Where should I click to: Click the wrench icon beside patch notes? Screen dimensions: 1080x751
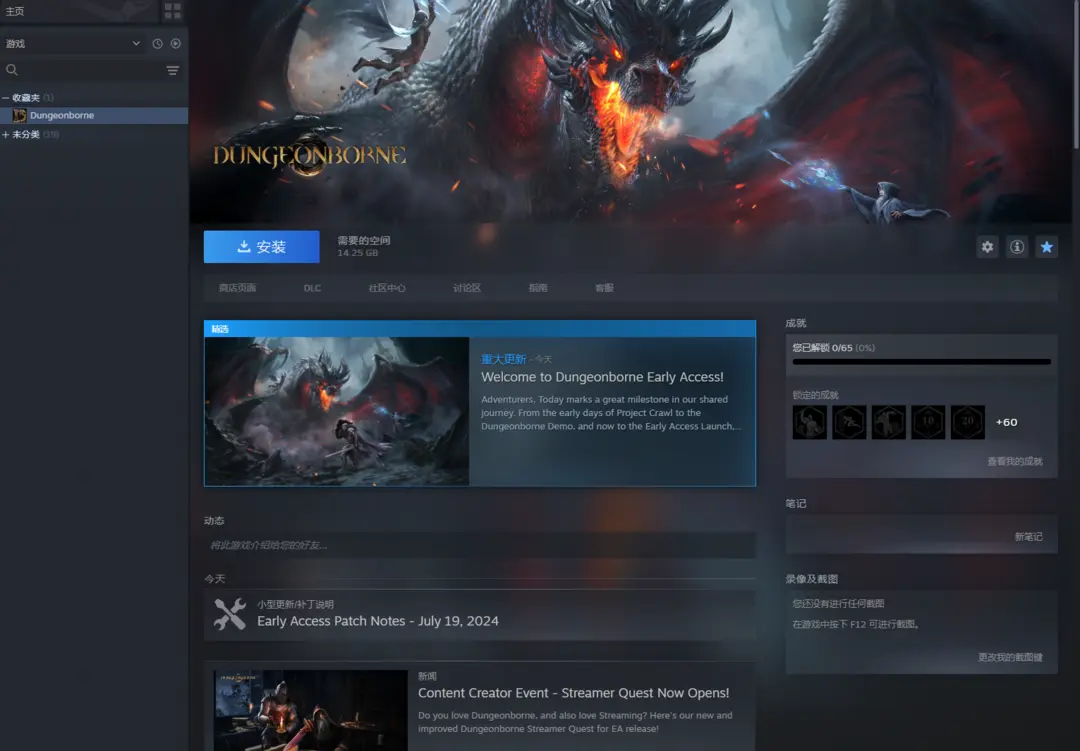tap(230, 615)
